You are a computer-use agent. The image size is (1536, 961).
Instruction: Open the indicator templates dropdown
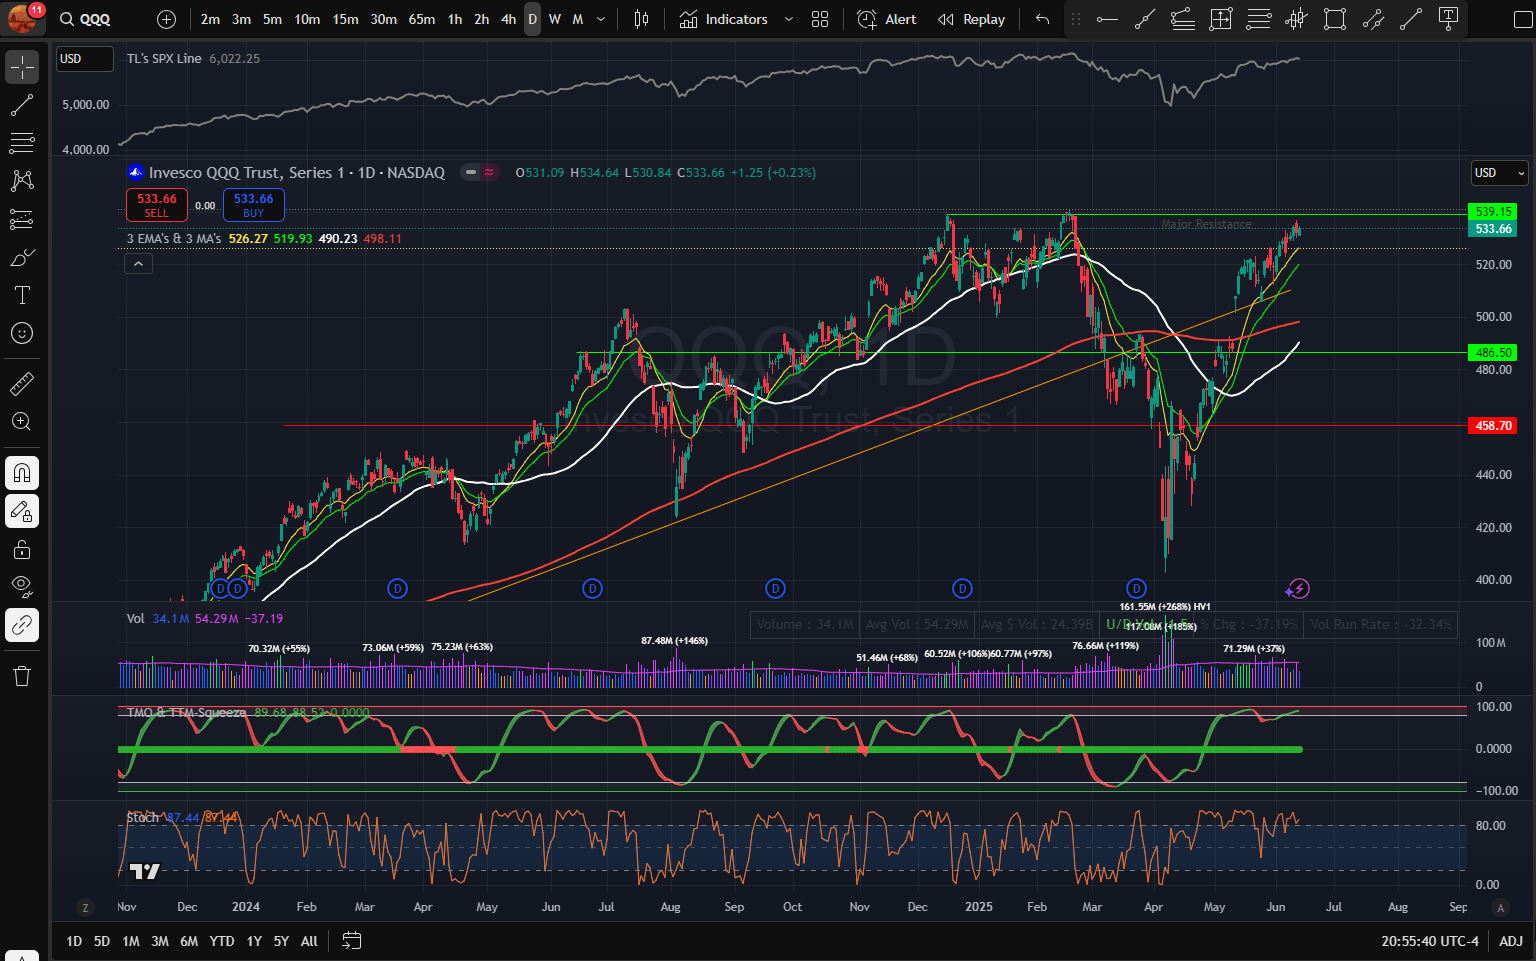pyautogui.click(x=789, y=19)
